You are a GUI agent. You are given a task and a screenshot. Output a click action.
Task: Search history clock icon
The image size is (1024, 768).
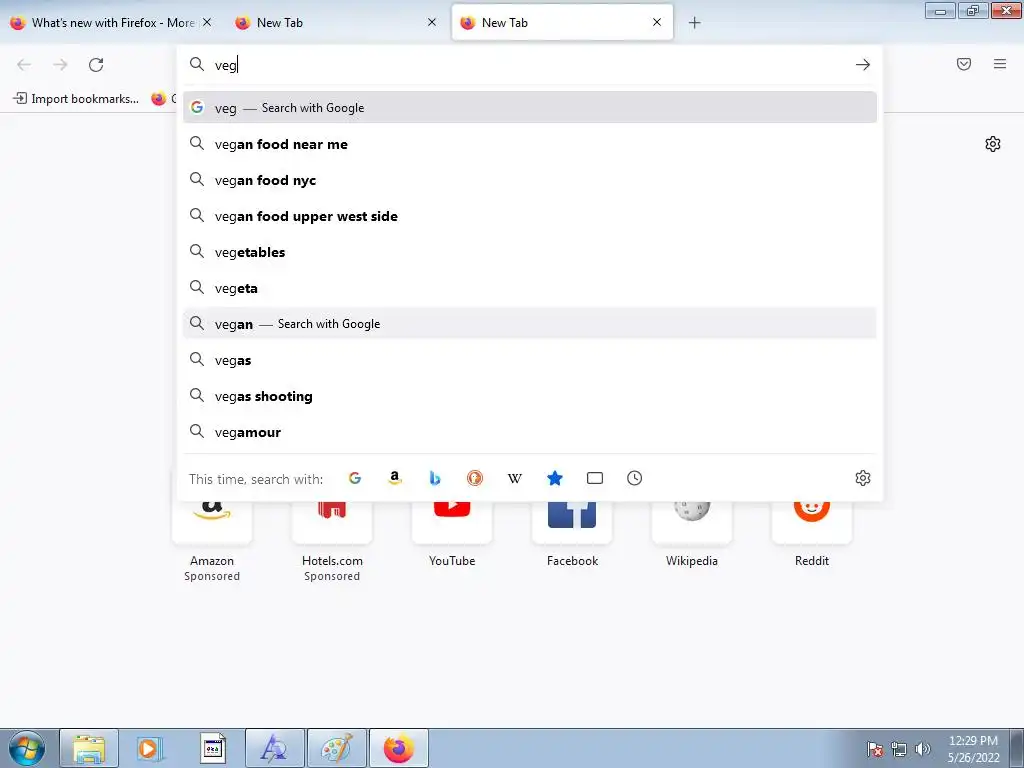click(634, 478)
